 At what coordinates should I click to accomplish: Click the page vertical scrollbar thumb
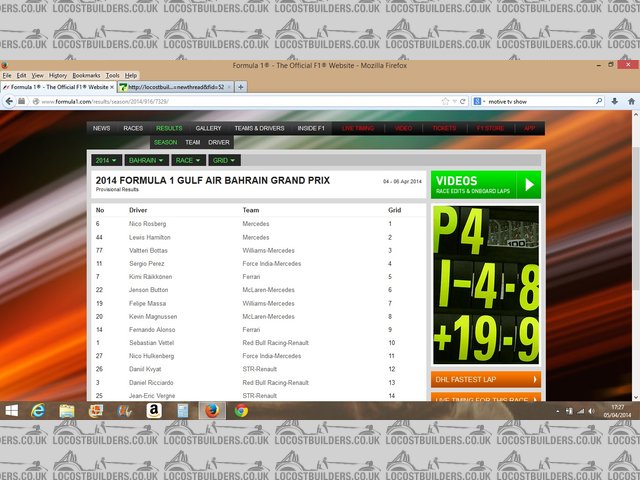coord(636,218)
